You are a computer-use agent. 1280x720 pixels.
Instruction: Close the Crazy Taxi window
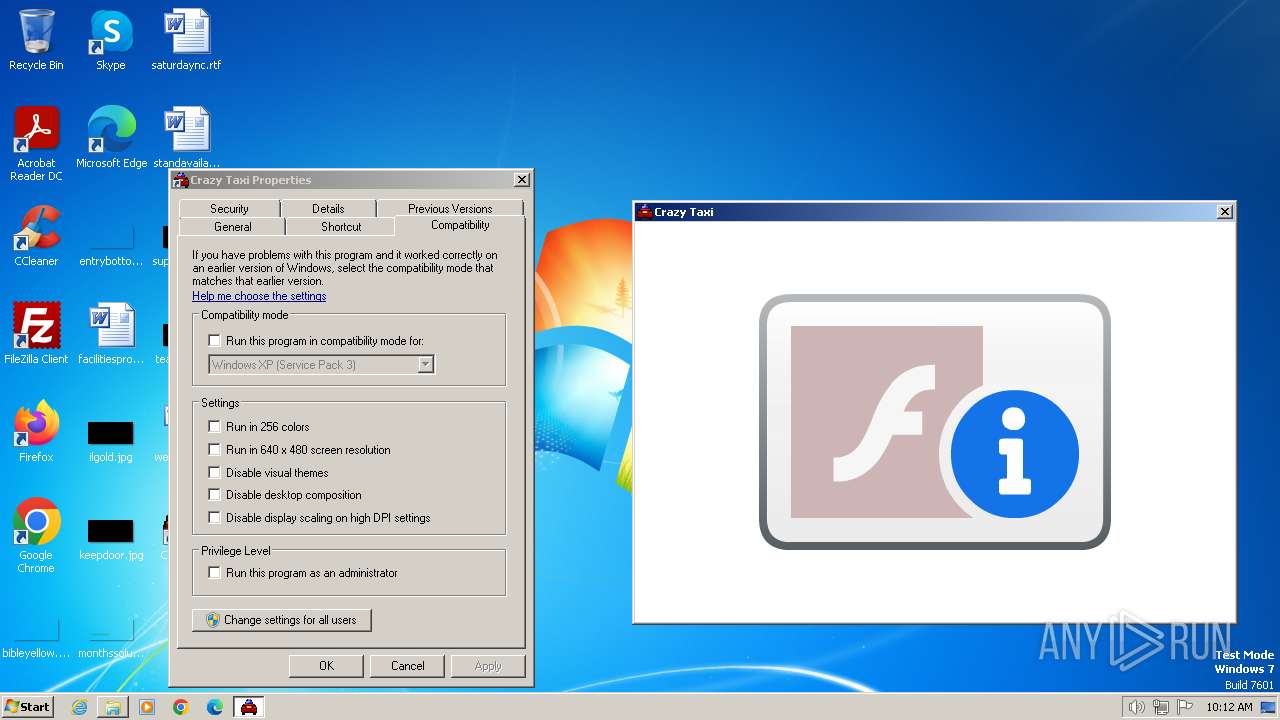point(1224,212)
